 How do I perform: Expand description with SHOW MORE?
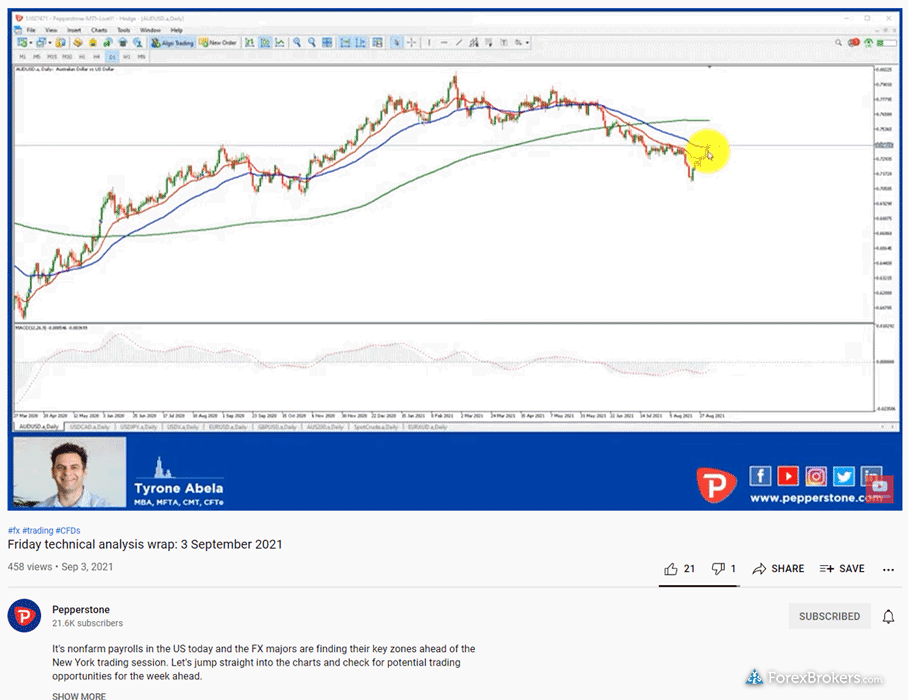coord(79,695)
